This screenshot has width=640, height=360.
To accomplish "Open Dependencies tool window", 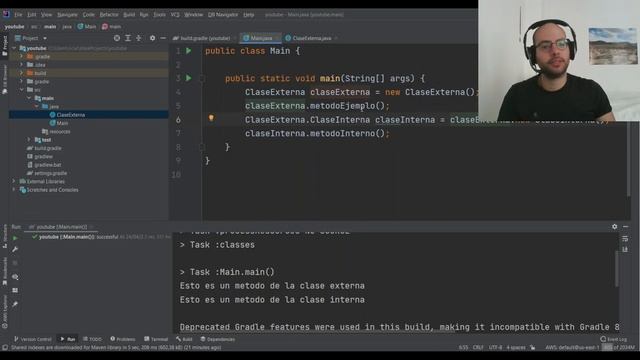I will pyautogui.click(x=218, y=339).
